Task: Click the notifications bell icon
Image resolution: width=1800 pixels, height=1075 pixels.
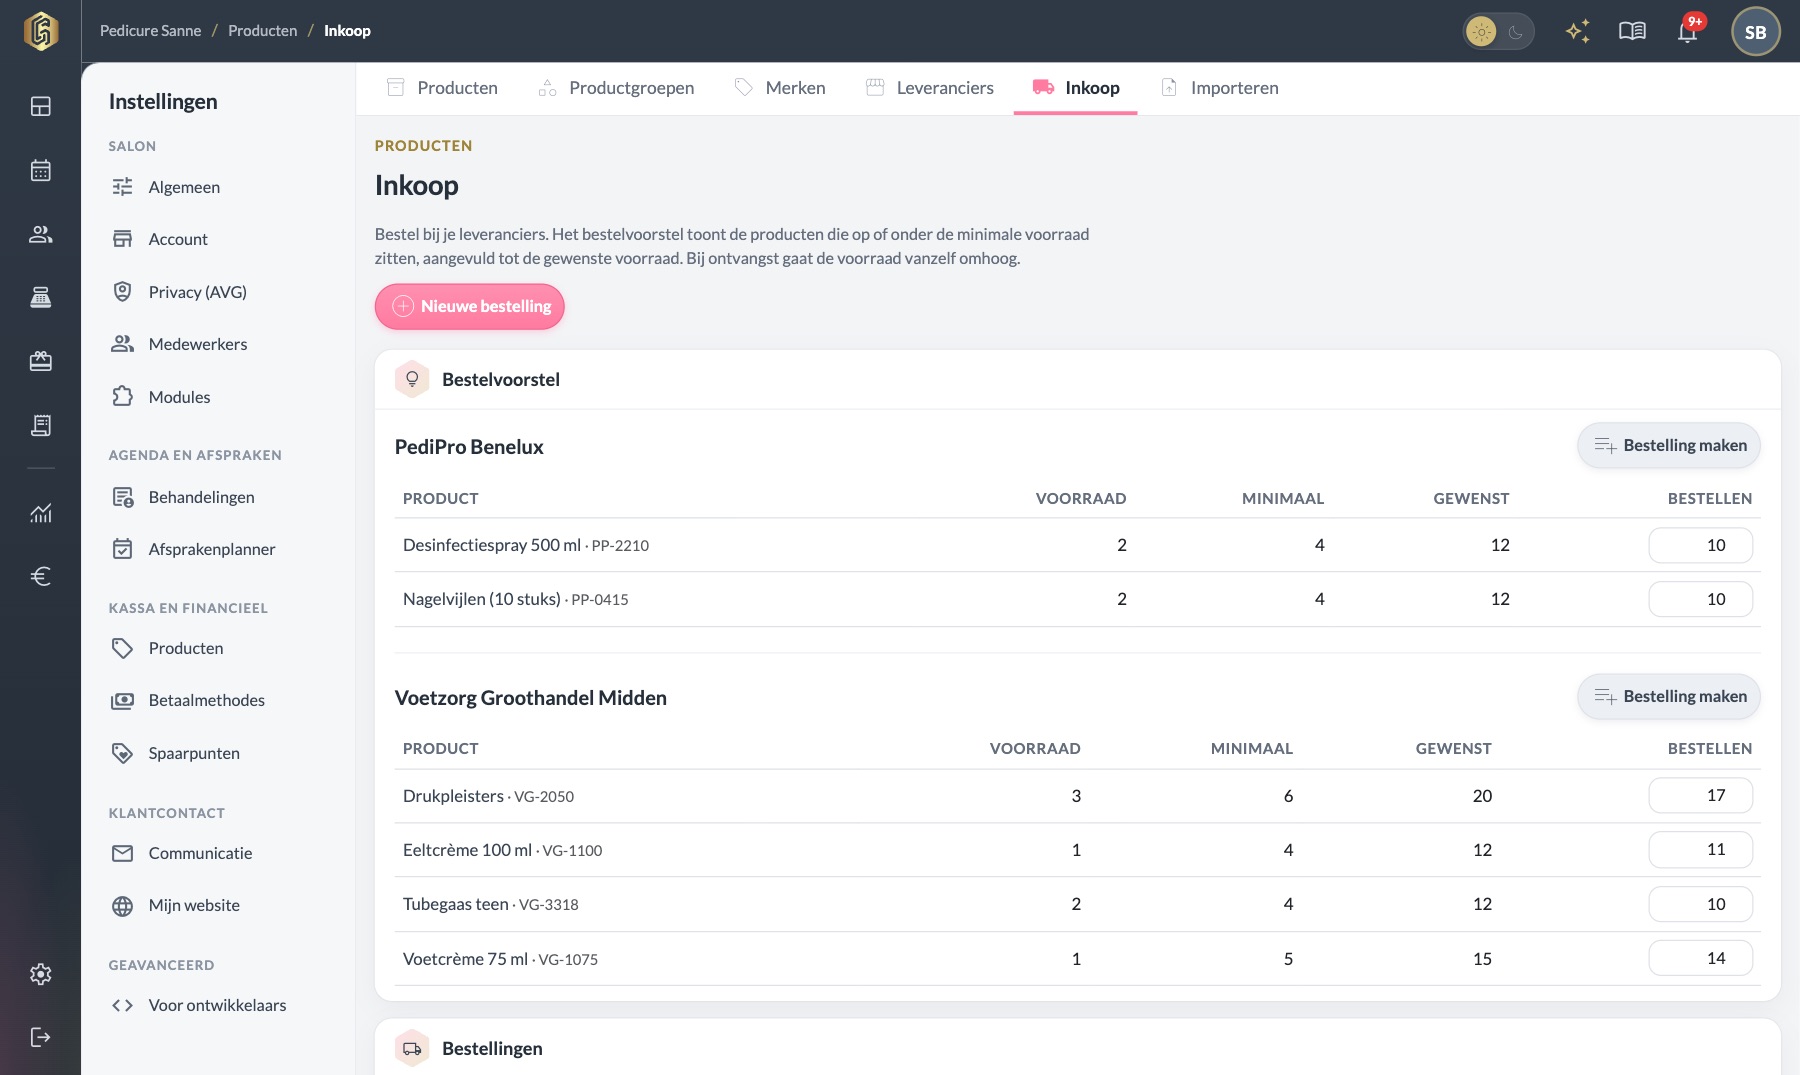Action: coord(1688,31)
